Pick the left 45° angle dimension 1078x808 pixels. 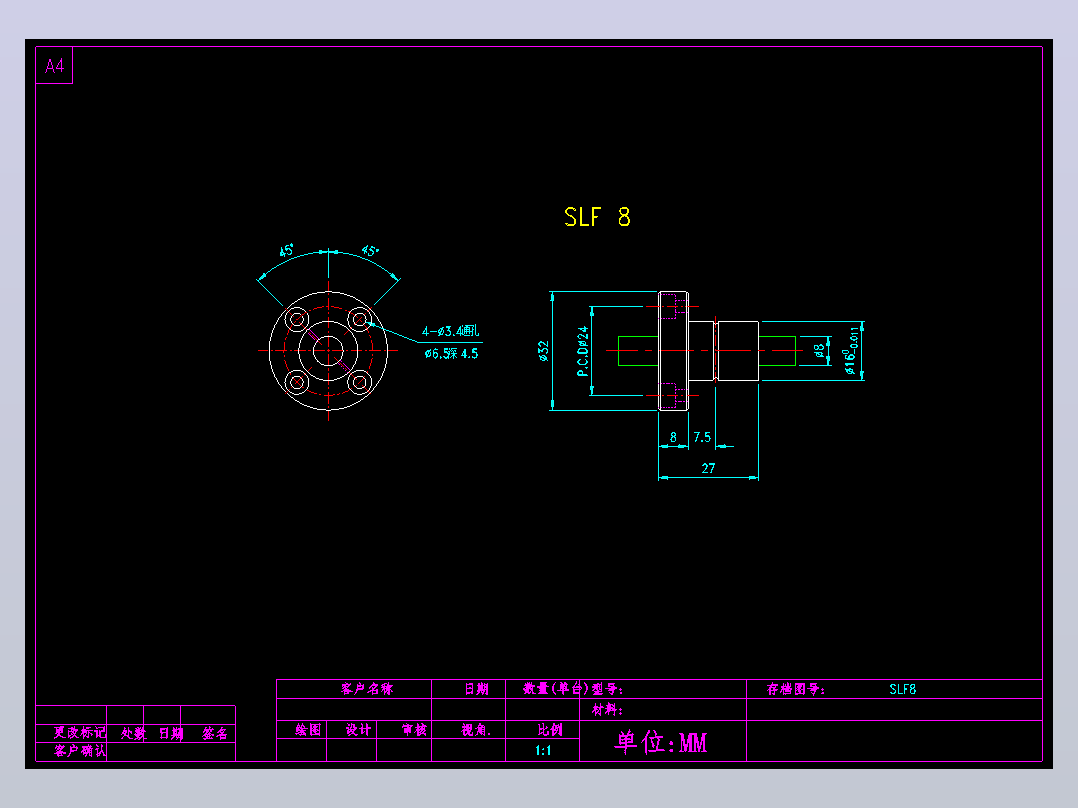(x=287, y=250)
